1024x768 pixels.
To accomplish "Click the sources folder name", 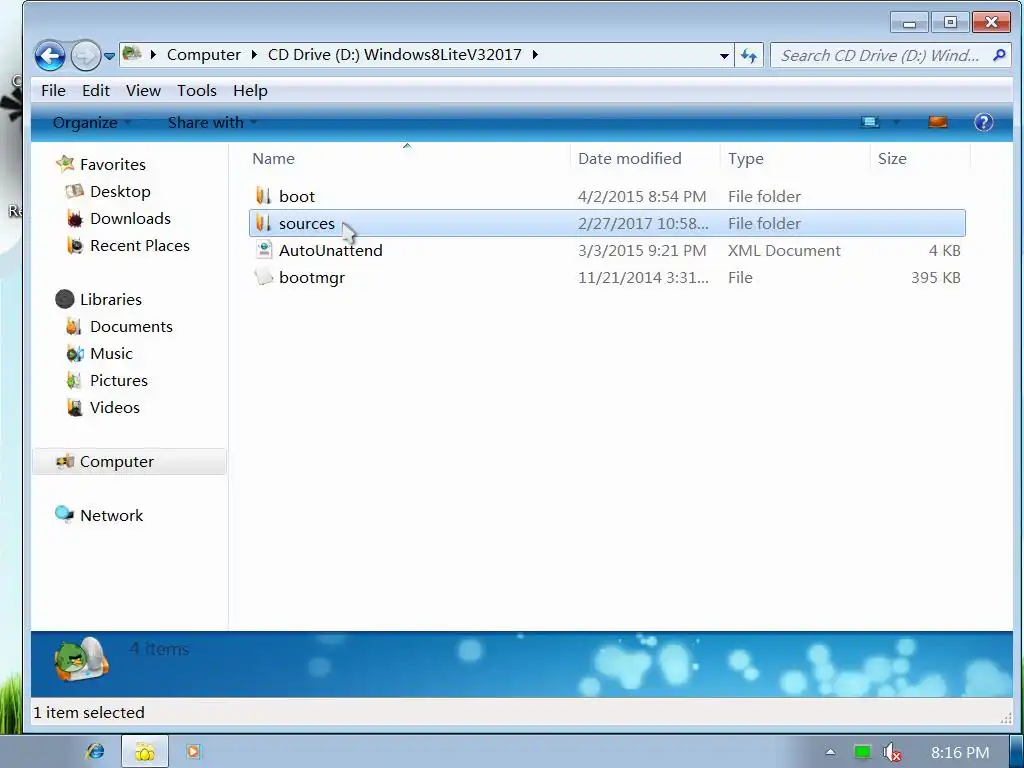I will coord(306,224).
